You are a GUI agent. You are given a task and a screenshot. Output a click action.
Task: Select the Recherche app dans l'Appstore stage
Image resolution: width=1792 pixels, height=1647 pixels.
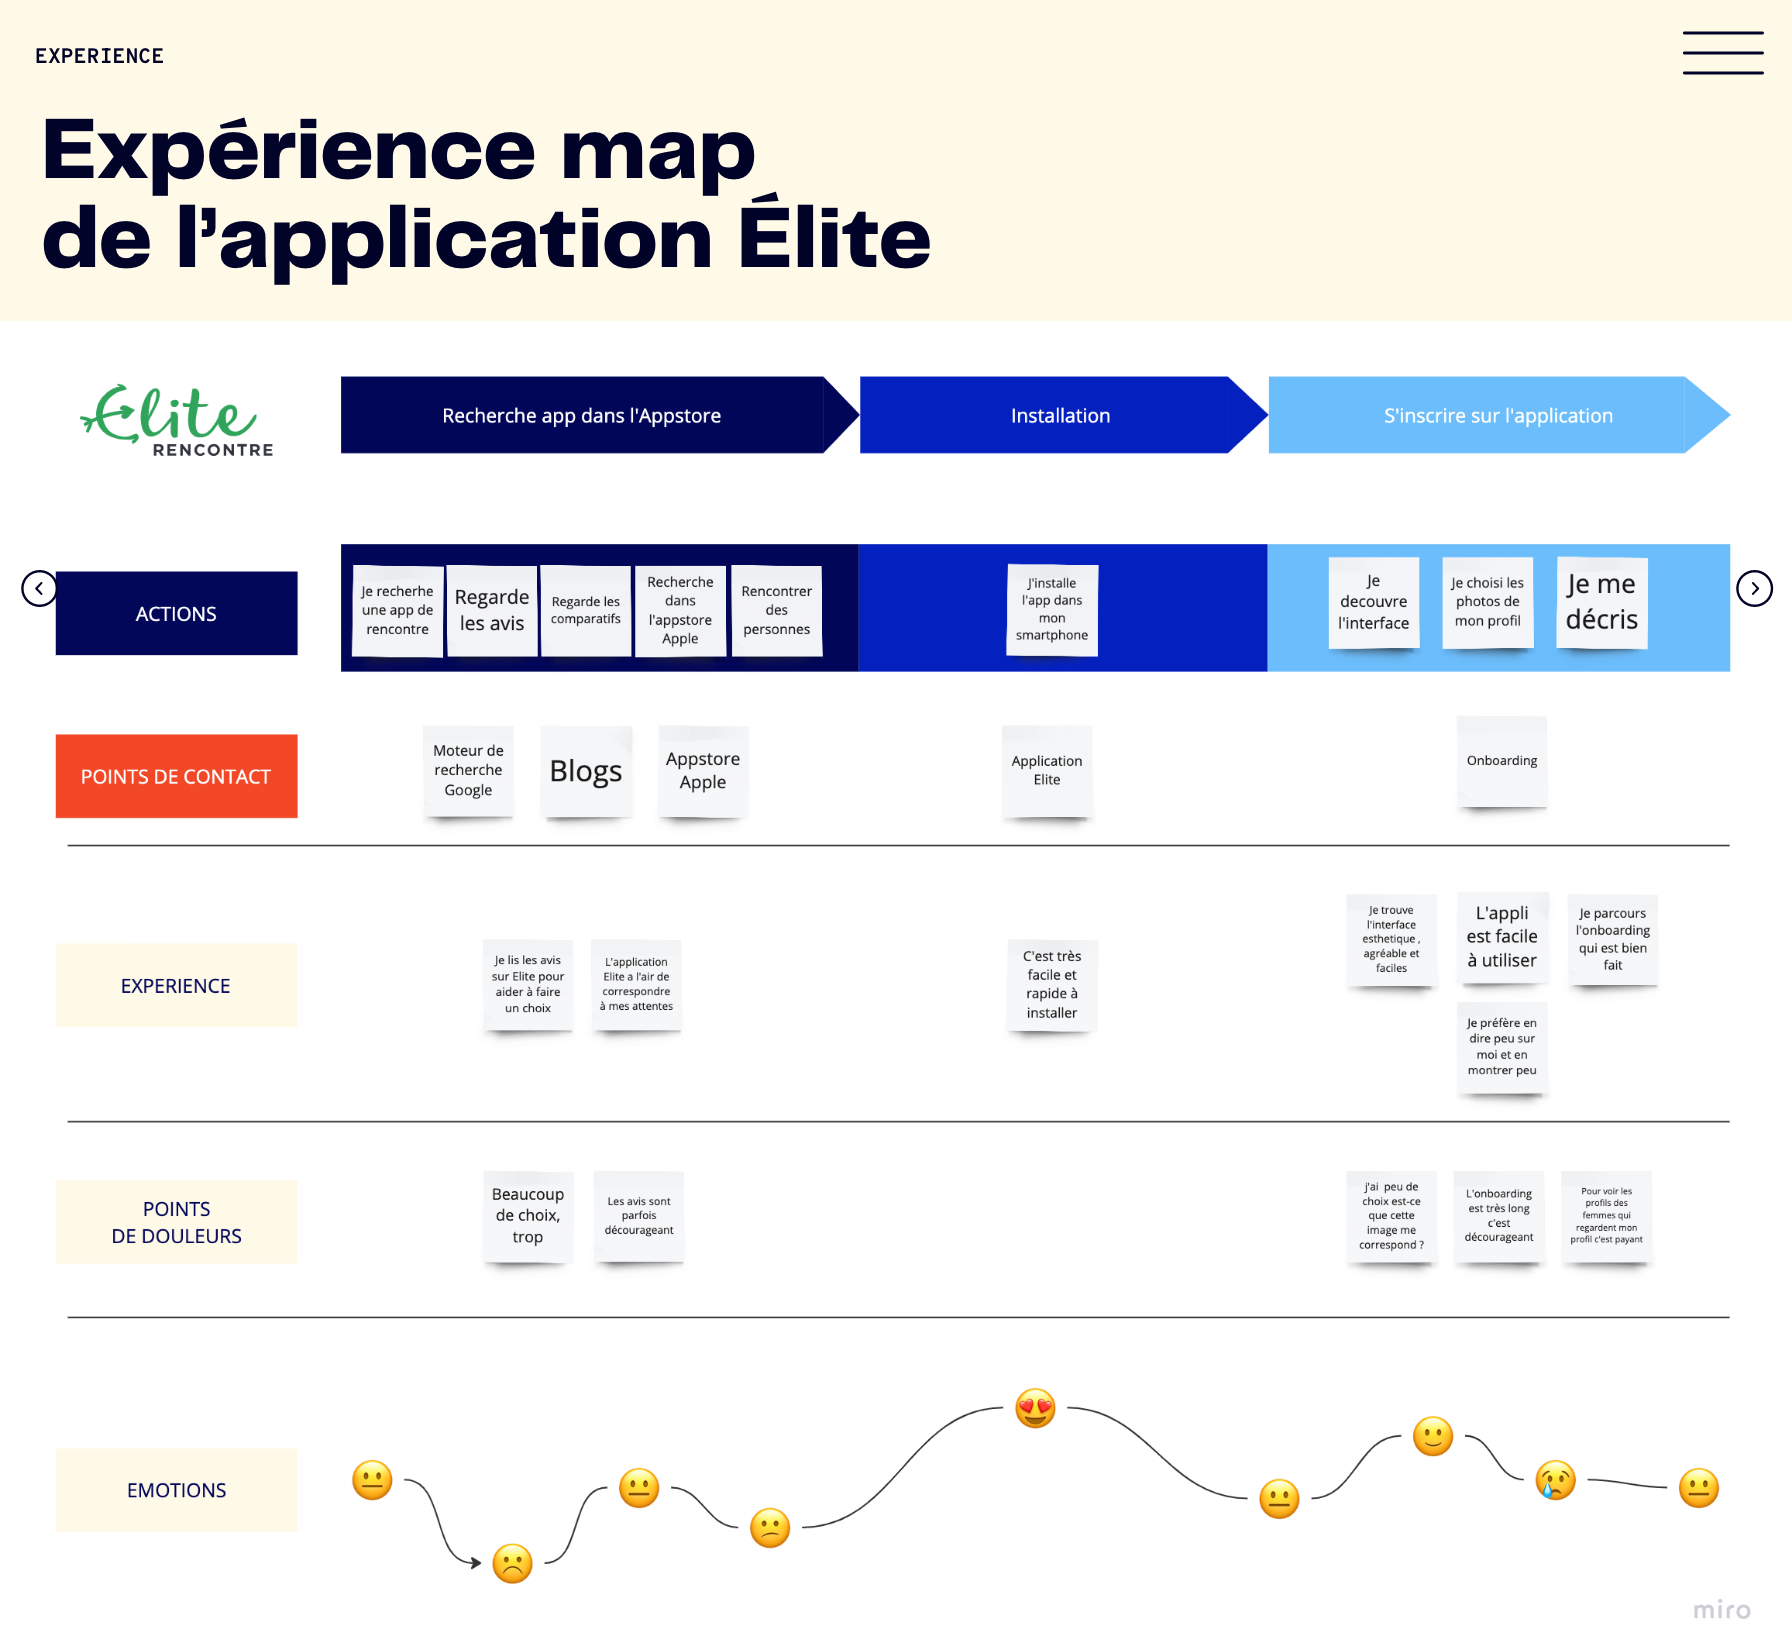pyautogui.click(x=598, y=415)
